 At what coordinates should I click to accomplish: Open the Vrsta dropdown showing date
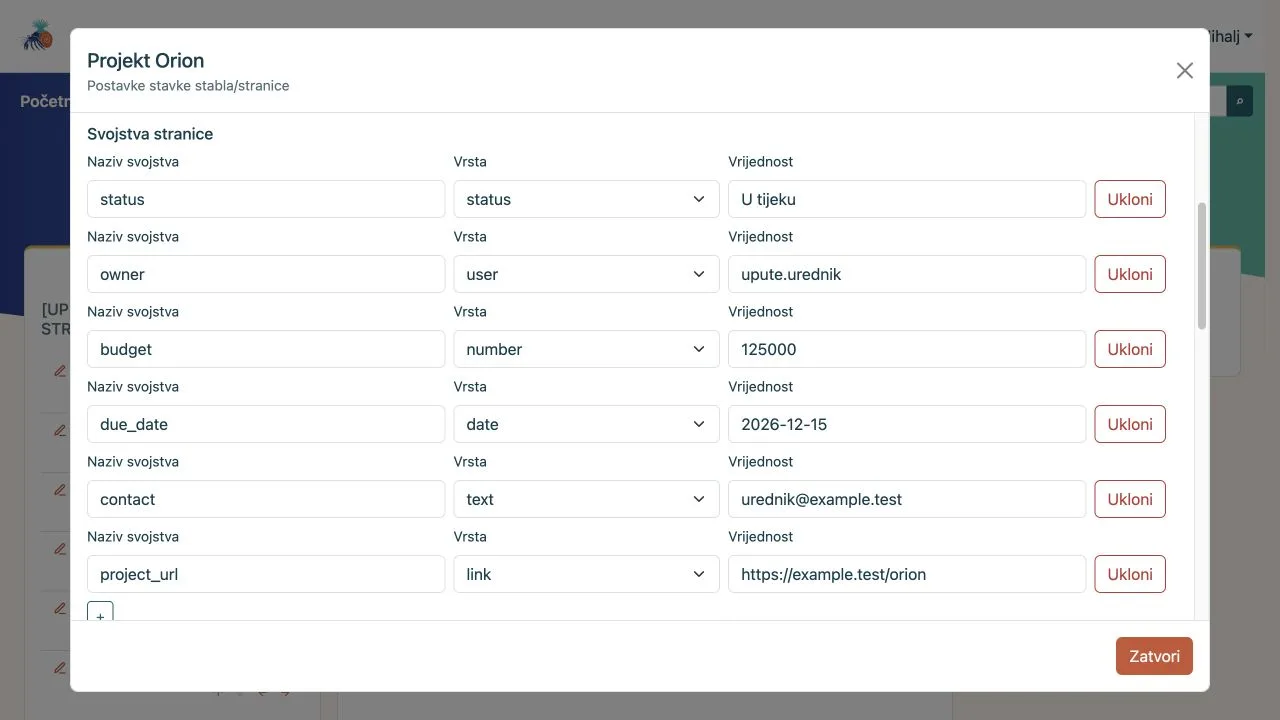[586, 424]
